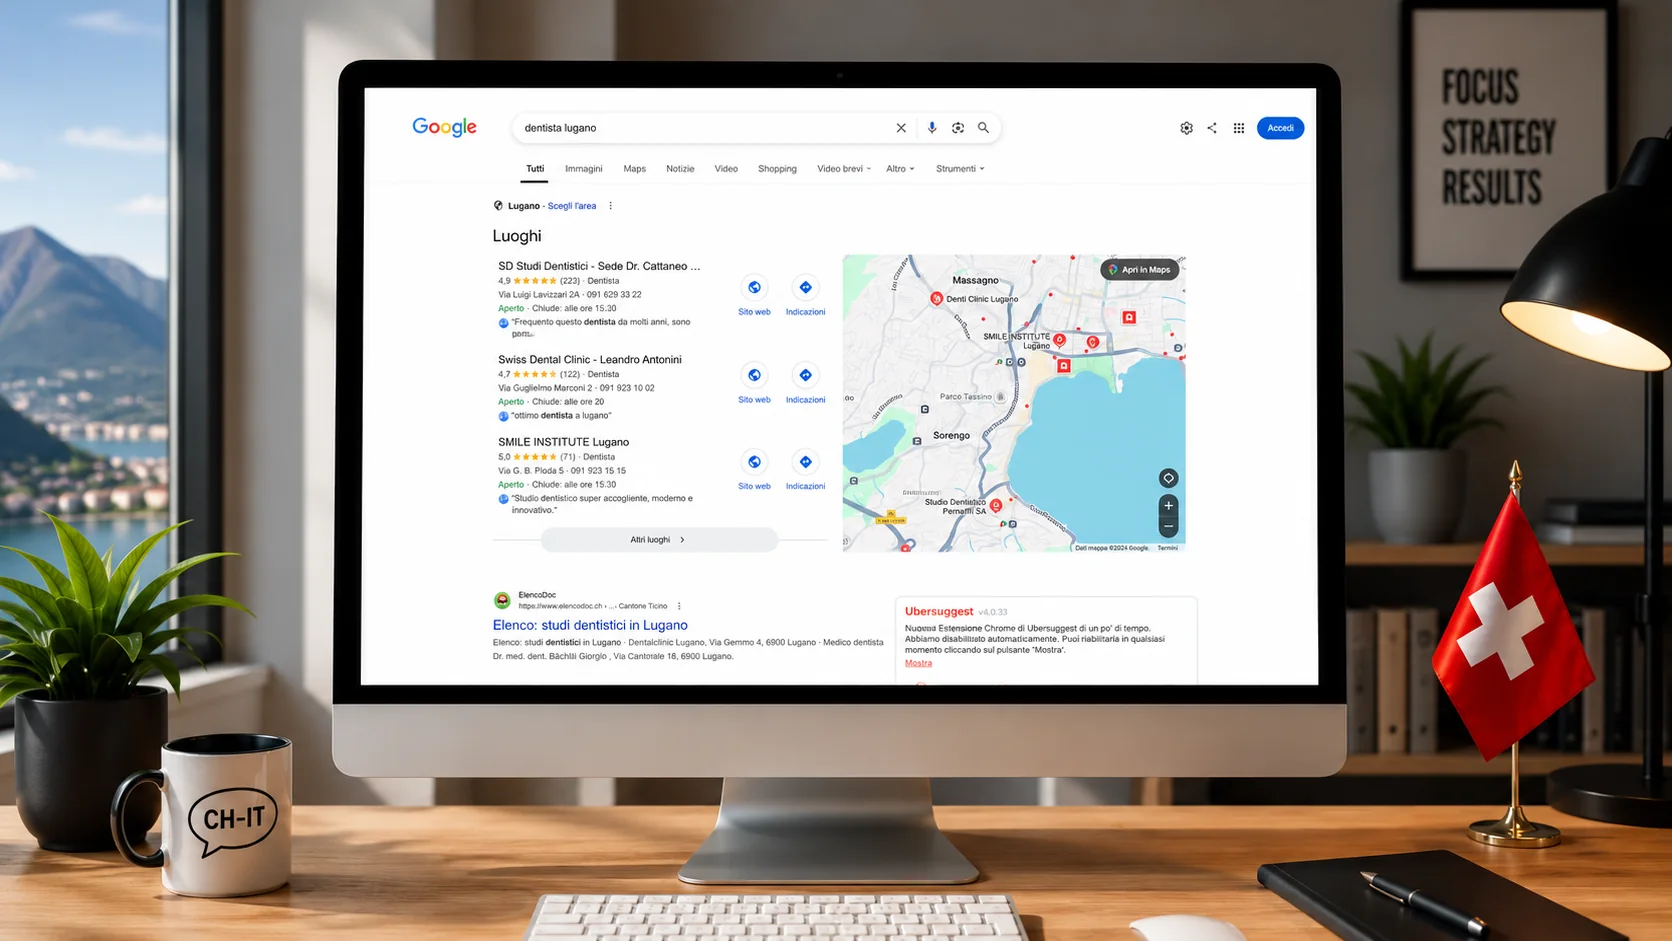The width and height of the screenshot is (1672, 941).
Task: Click the review "Frequento questo dentista da molti anni"
Action: click(x=600, y=327)
